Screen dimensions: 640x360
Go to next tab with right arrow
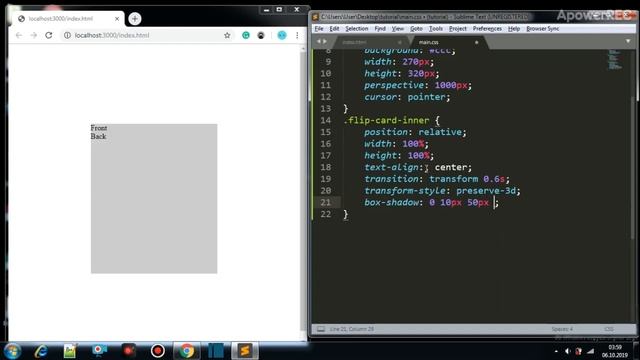coord(325,41)
